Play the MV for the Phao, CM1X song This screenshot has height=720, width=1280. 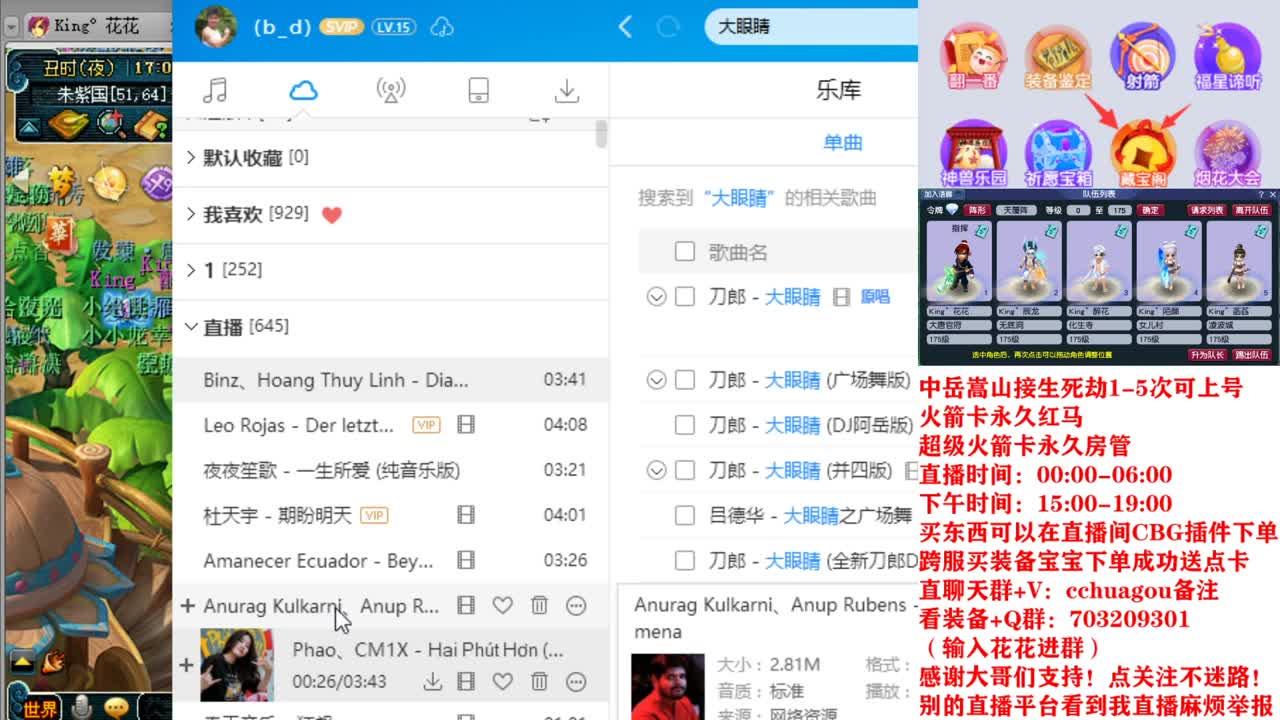[466, 682]
